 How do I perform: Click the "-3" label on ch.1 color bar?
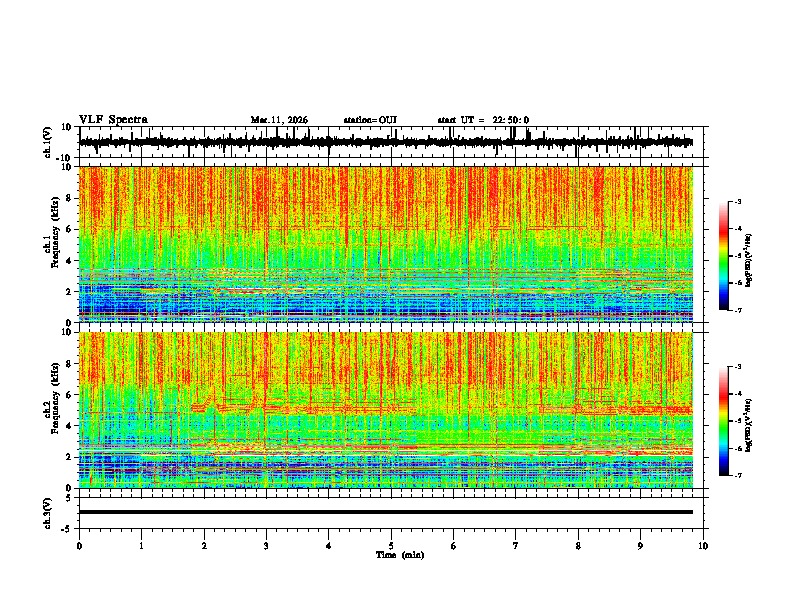[737, 201]
